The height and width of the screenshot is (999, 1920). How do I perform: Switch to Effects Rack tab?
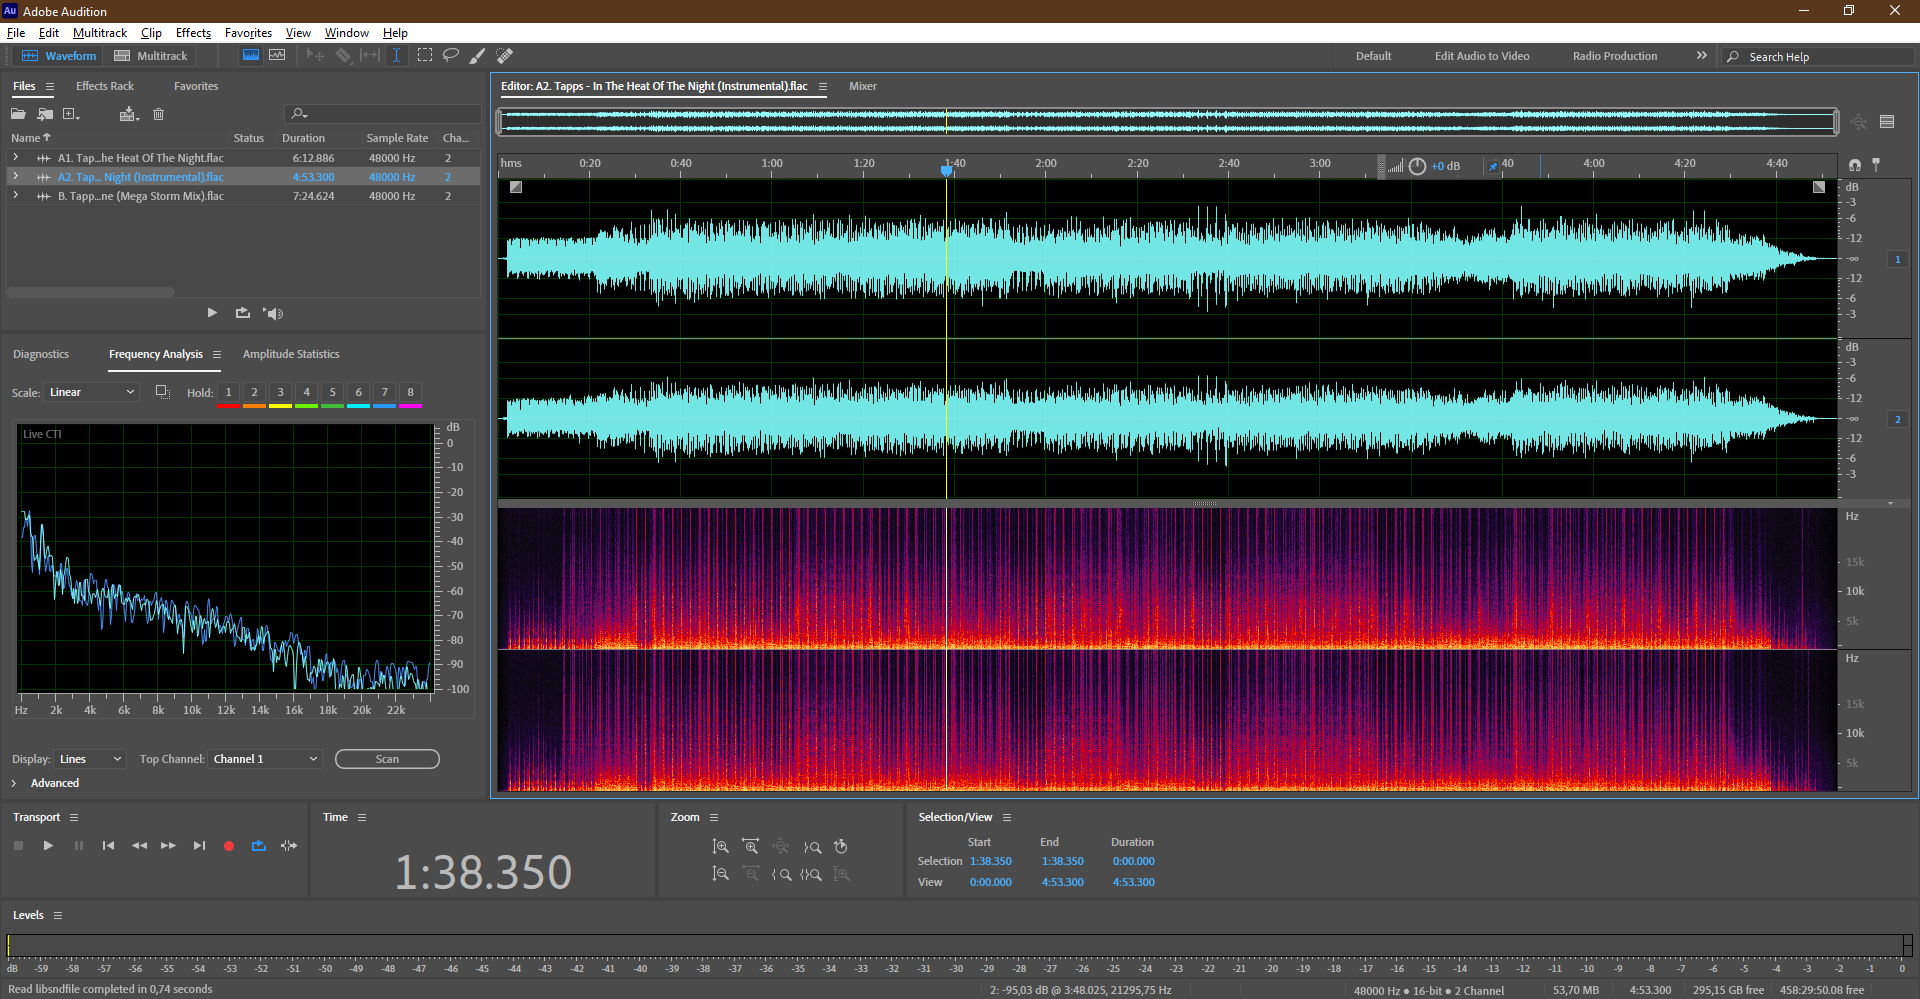[105, 86]
